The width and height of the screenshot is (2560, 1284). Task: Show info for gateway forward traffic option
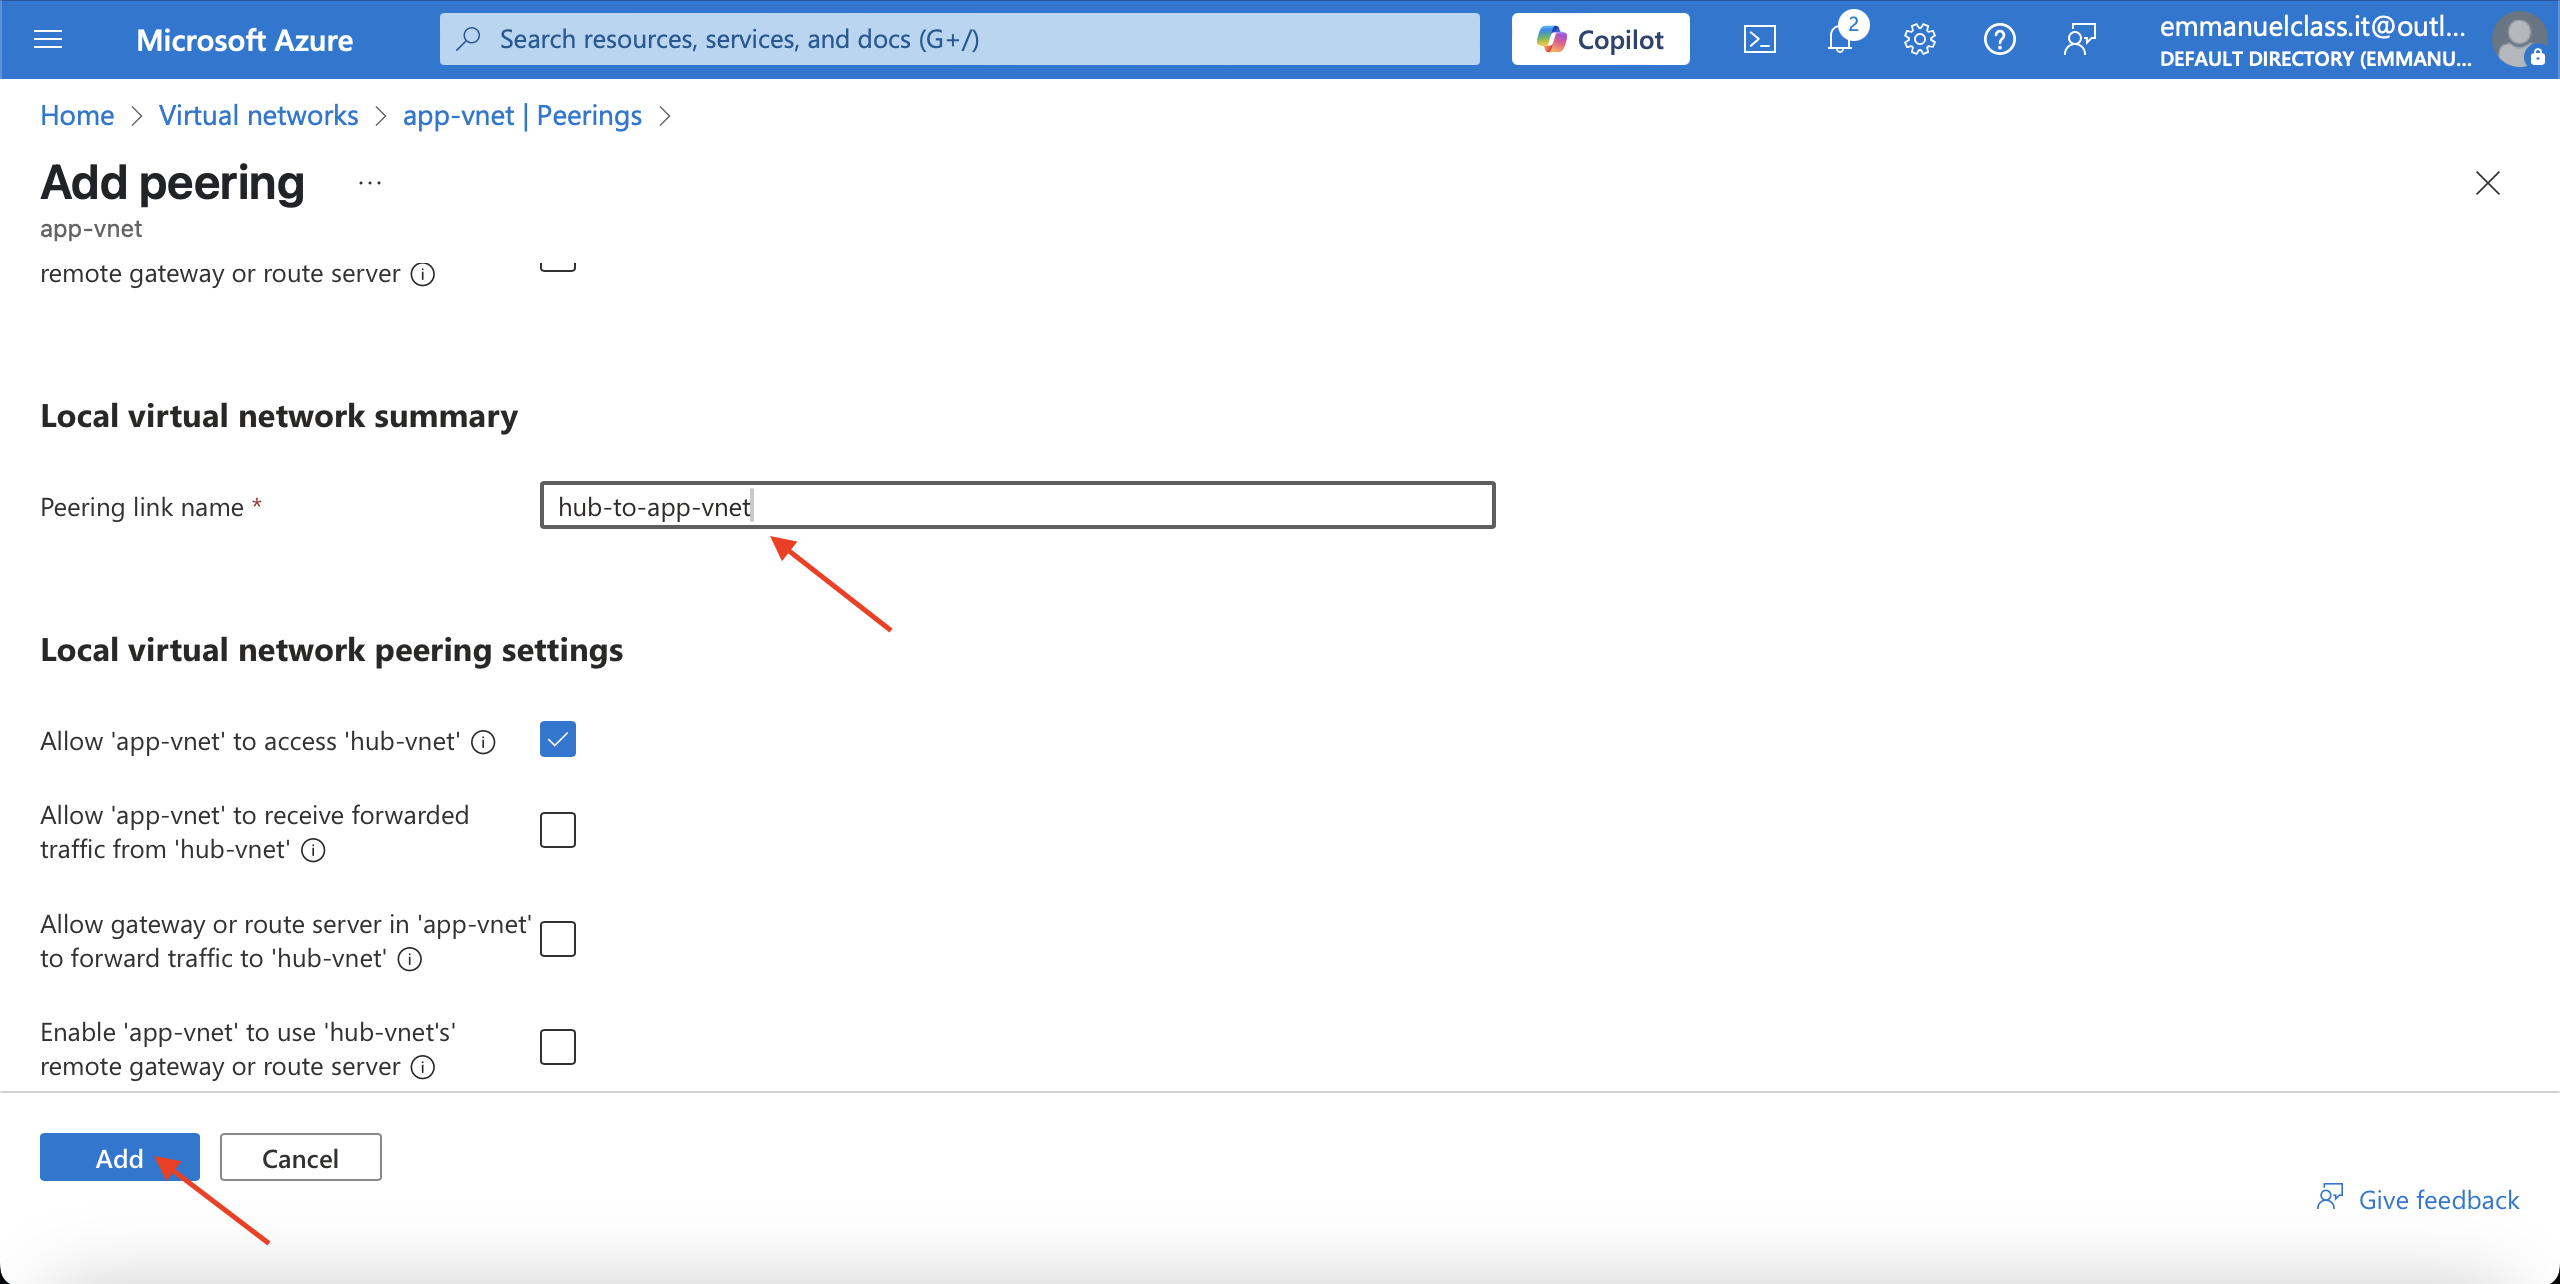(x=410, y=959)
